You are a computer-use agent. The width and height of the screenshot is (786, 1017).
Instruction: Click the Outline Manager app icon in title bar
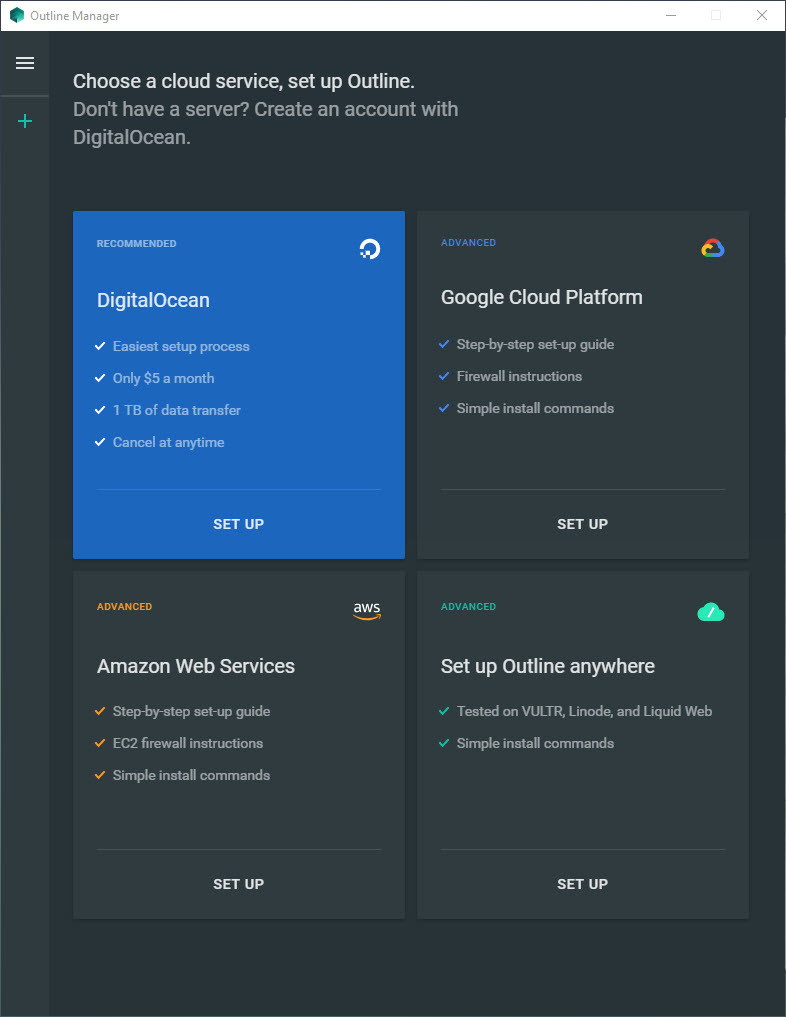pos(16,15)
